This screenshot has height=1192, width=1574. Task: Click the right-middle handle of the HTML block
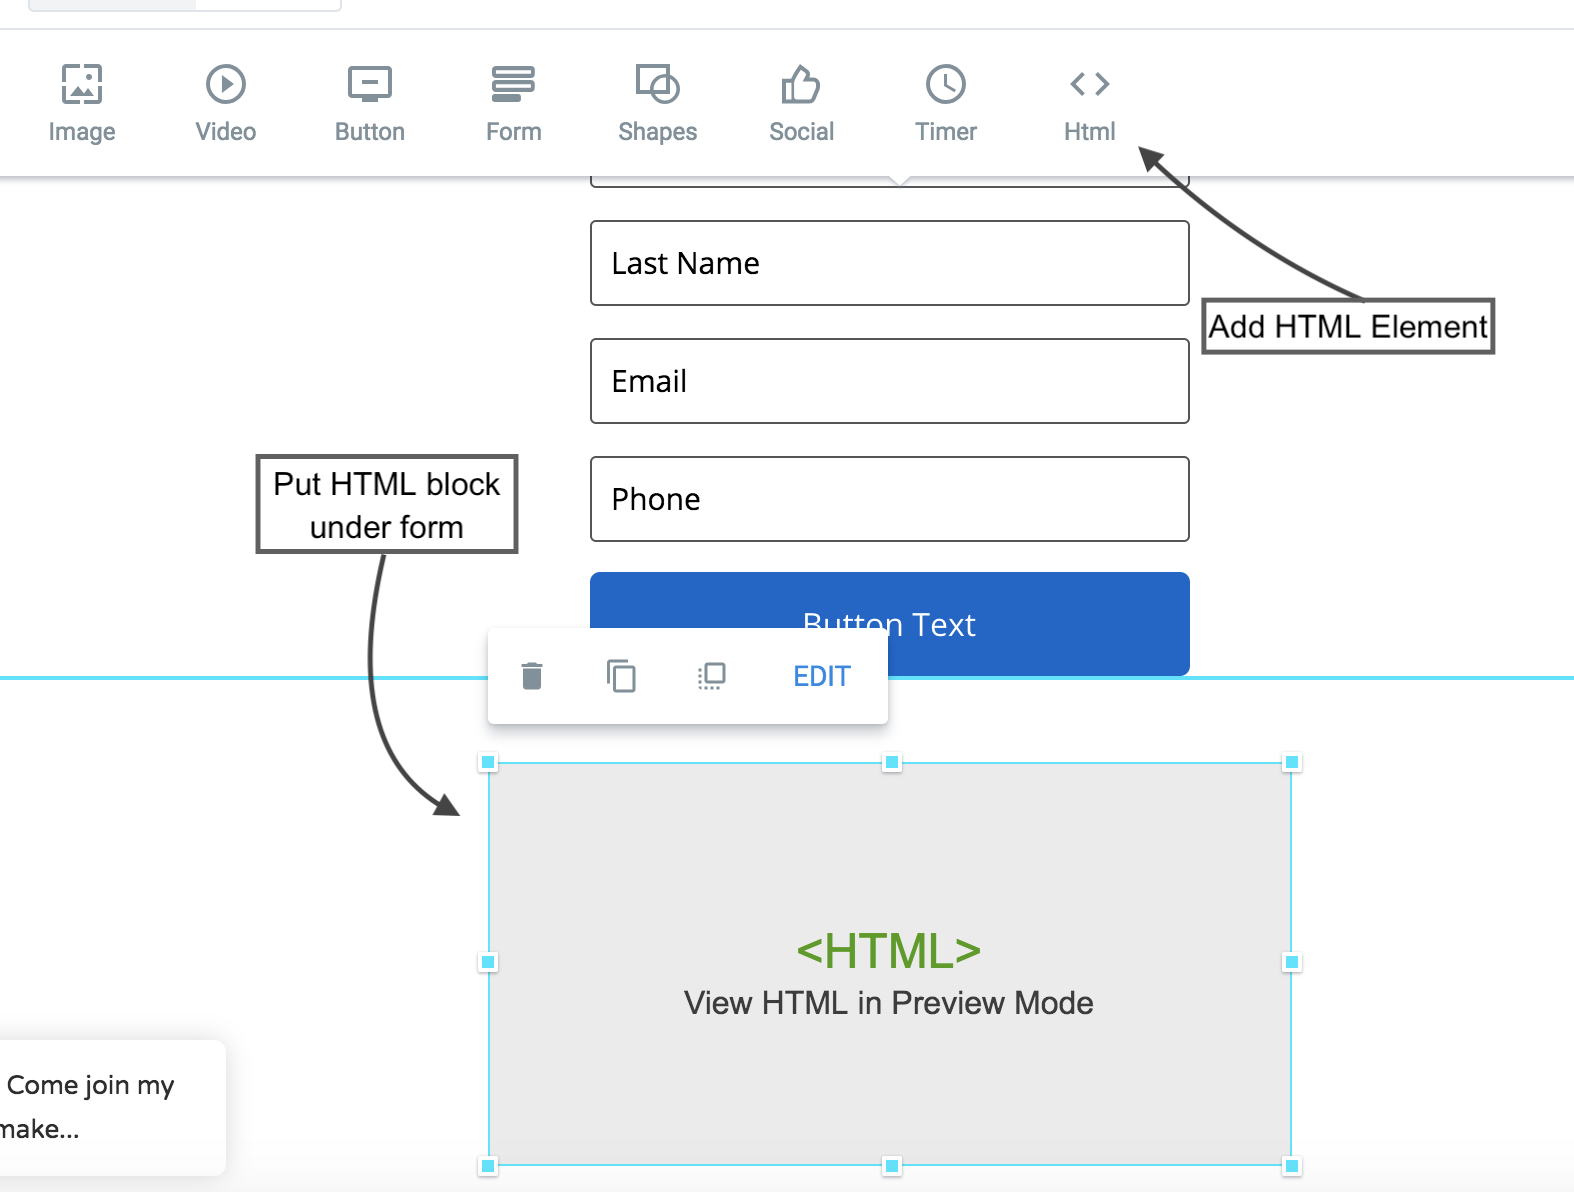click(1292, 962)
